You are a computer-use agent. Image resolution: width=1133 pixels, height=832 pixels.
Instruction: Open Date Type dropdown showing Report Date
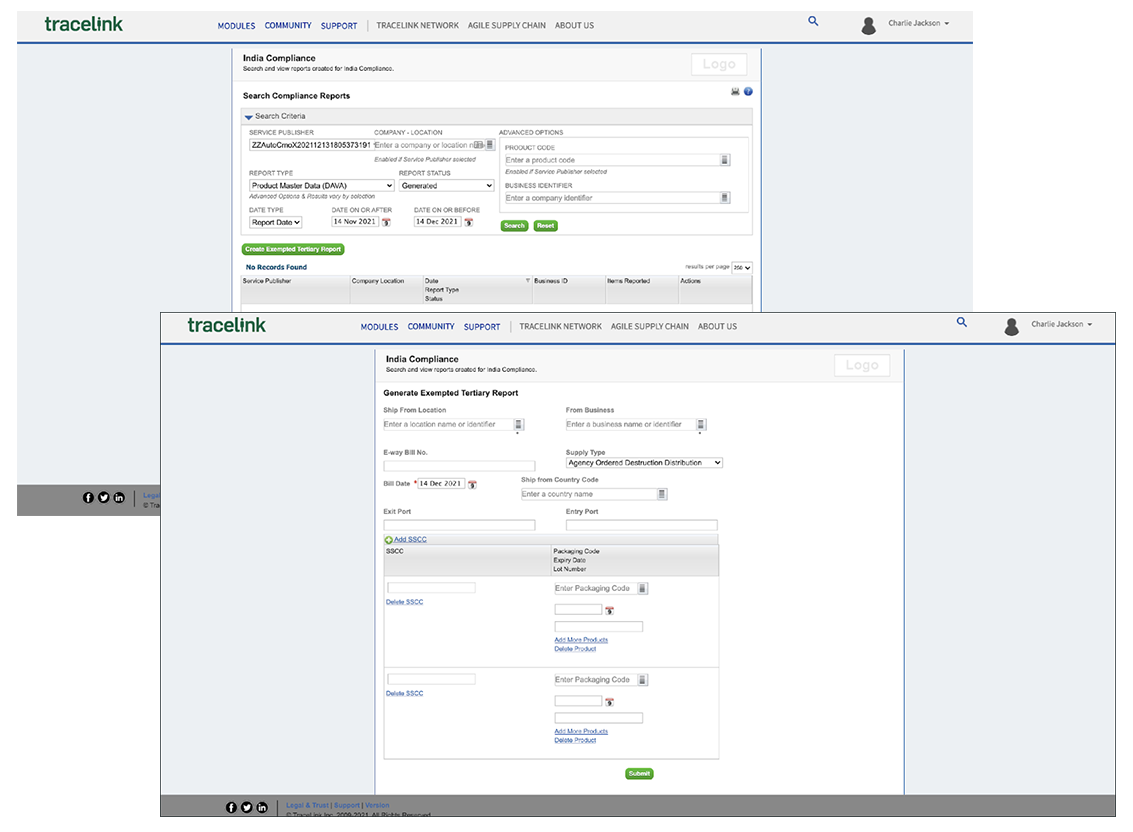[275, 223]
